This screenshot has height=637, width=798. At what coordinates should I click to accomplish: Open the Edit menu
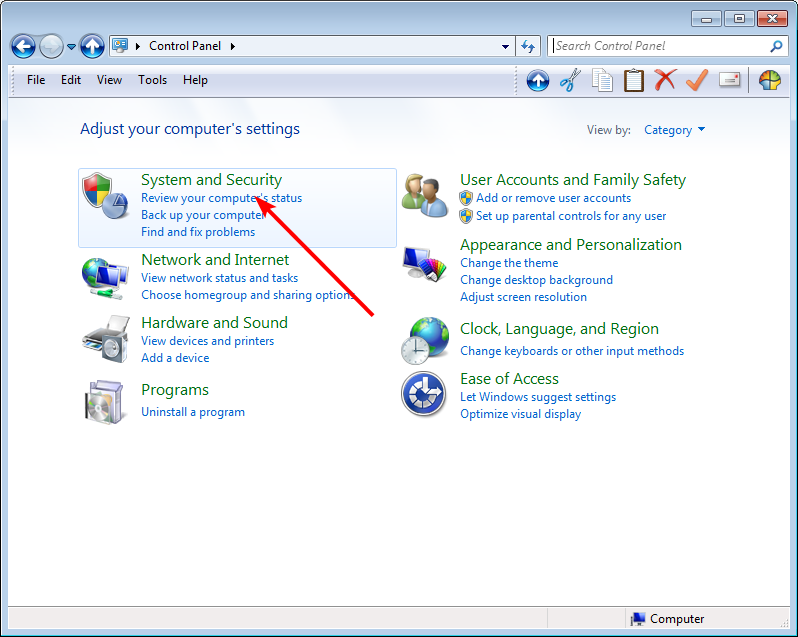click(x=71, y=80)
